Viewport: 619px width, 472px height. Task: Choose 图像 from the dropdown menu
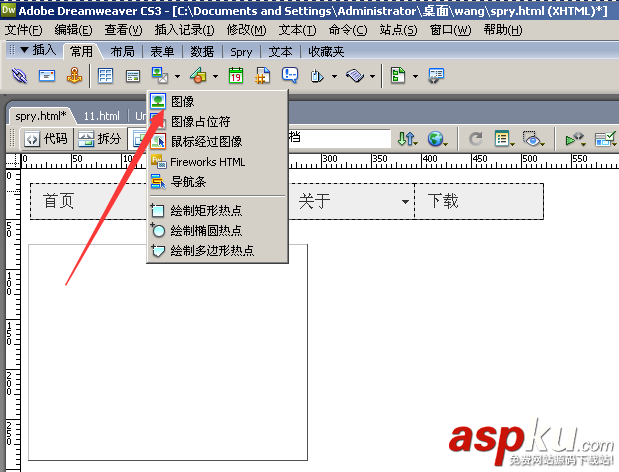tap(218, 101)
